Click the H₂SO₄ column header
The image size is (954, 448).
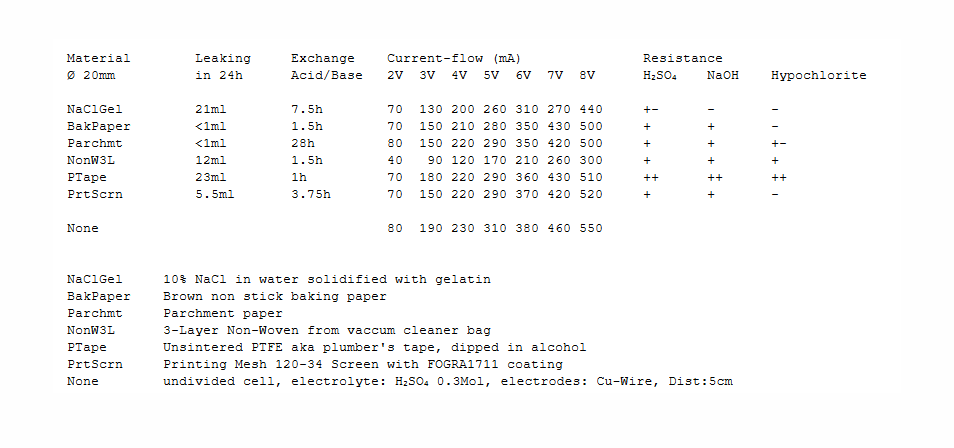pyautogui.click(x=660, y=75)
